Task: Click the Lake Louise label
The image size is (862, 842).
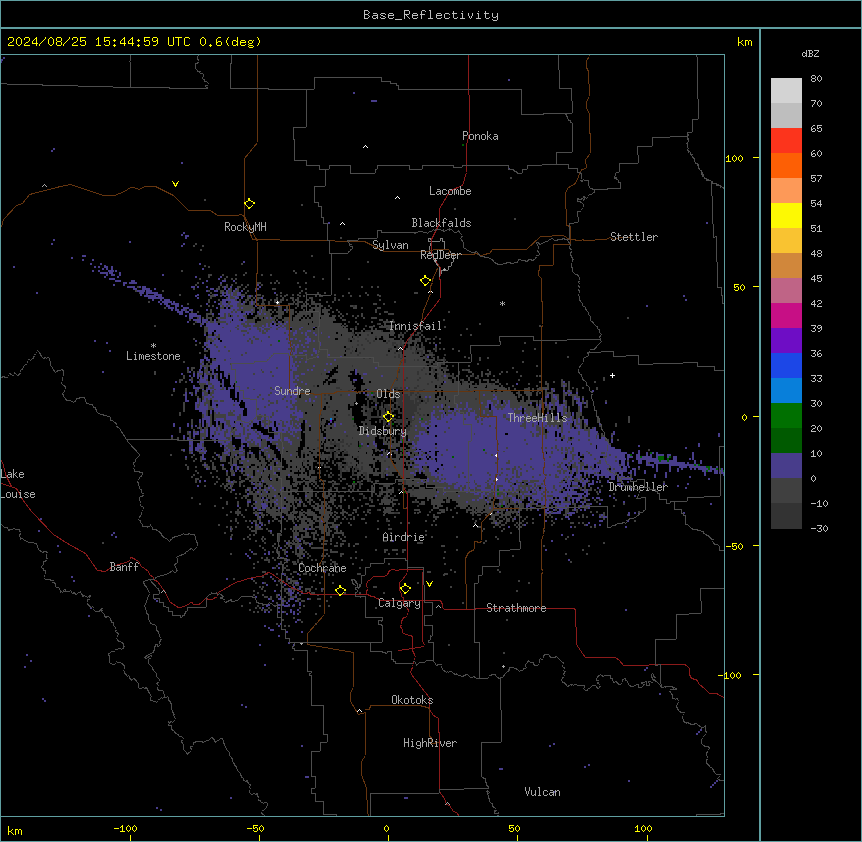Action: click(x=18, y=484)
